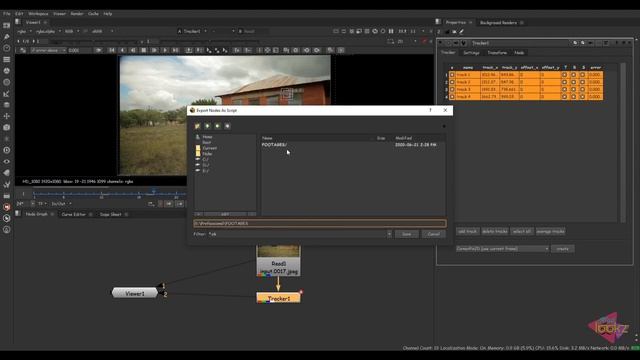Open the In/Out playback range dropdown
Screen dimensions: 640x360
click(61, 203)
